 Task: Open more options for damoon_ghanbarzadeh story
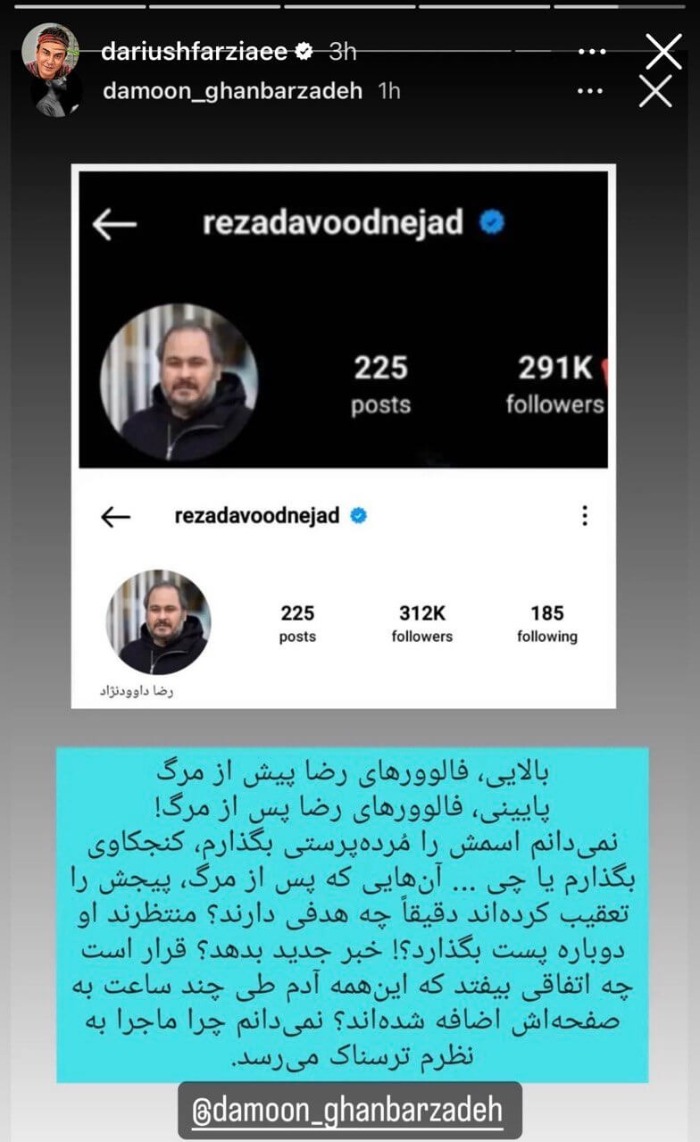tap(589, 92)
